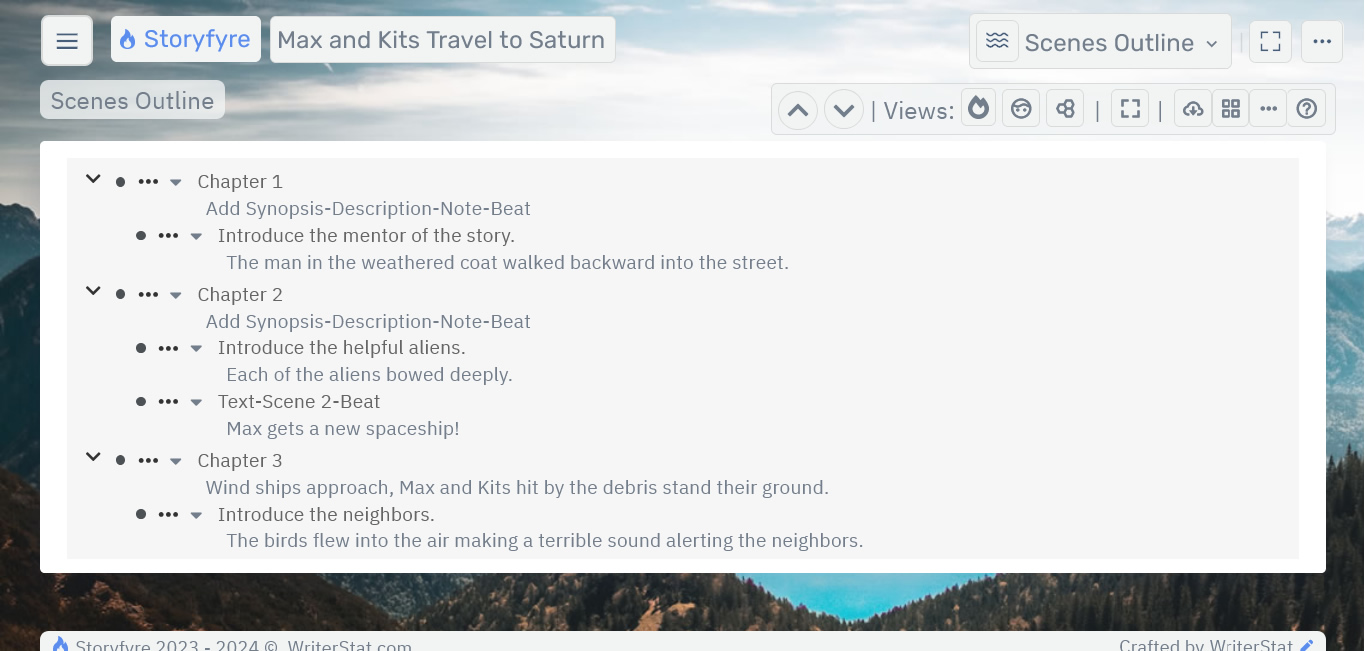Collapse the Chapter 3 tree node
The height and width of the screenshot is (651, 1365).
click(93, 458)
